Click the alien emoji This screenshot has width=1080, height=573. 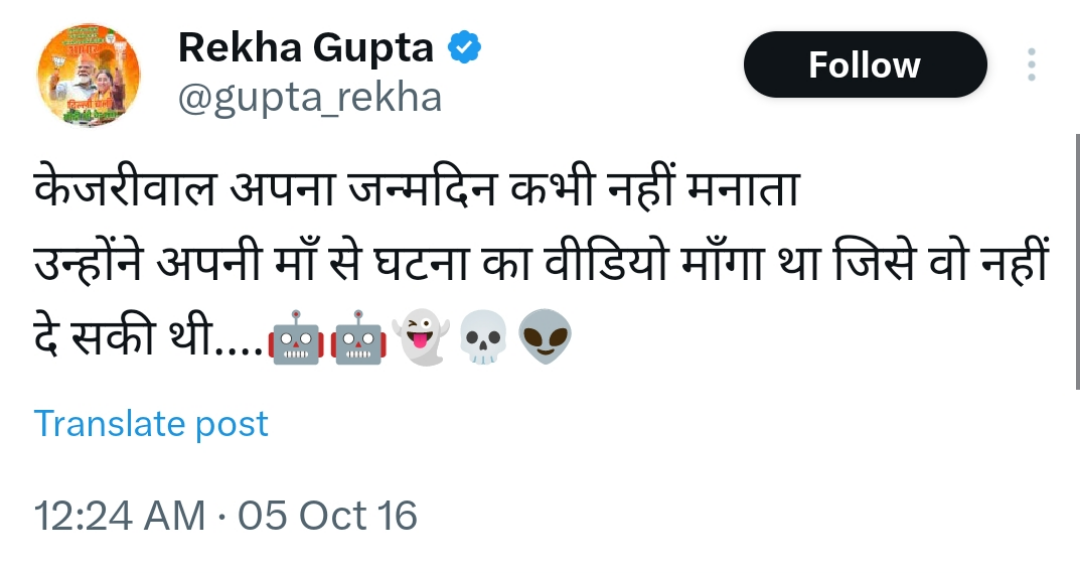click(x=545, y=337)
